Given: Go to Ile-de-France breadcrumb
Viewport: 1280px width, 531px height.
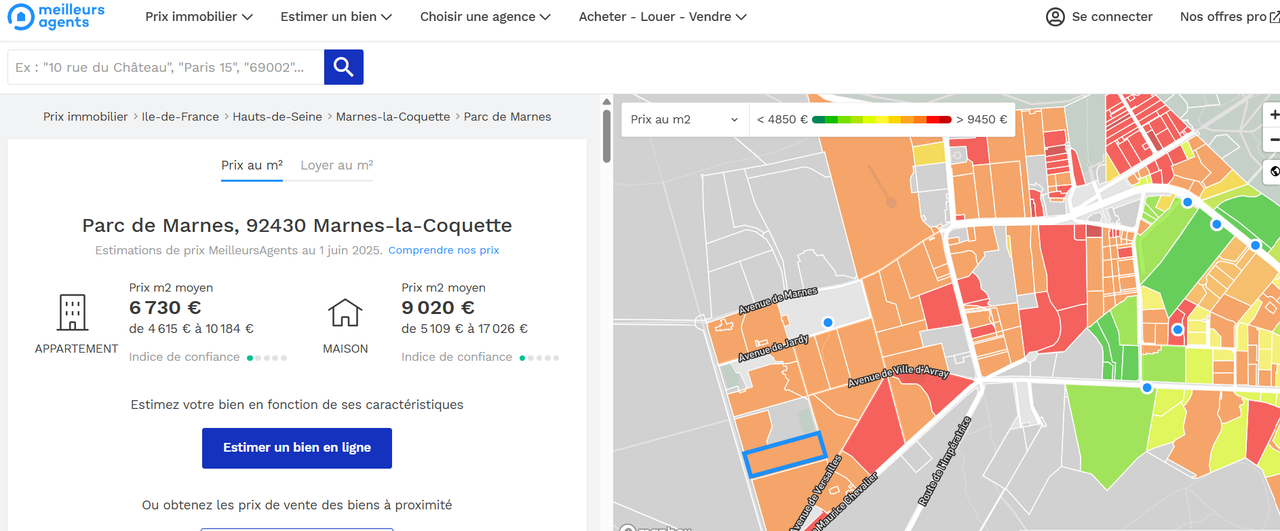Looking at the screenshot, I should click(180, 117).
